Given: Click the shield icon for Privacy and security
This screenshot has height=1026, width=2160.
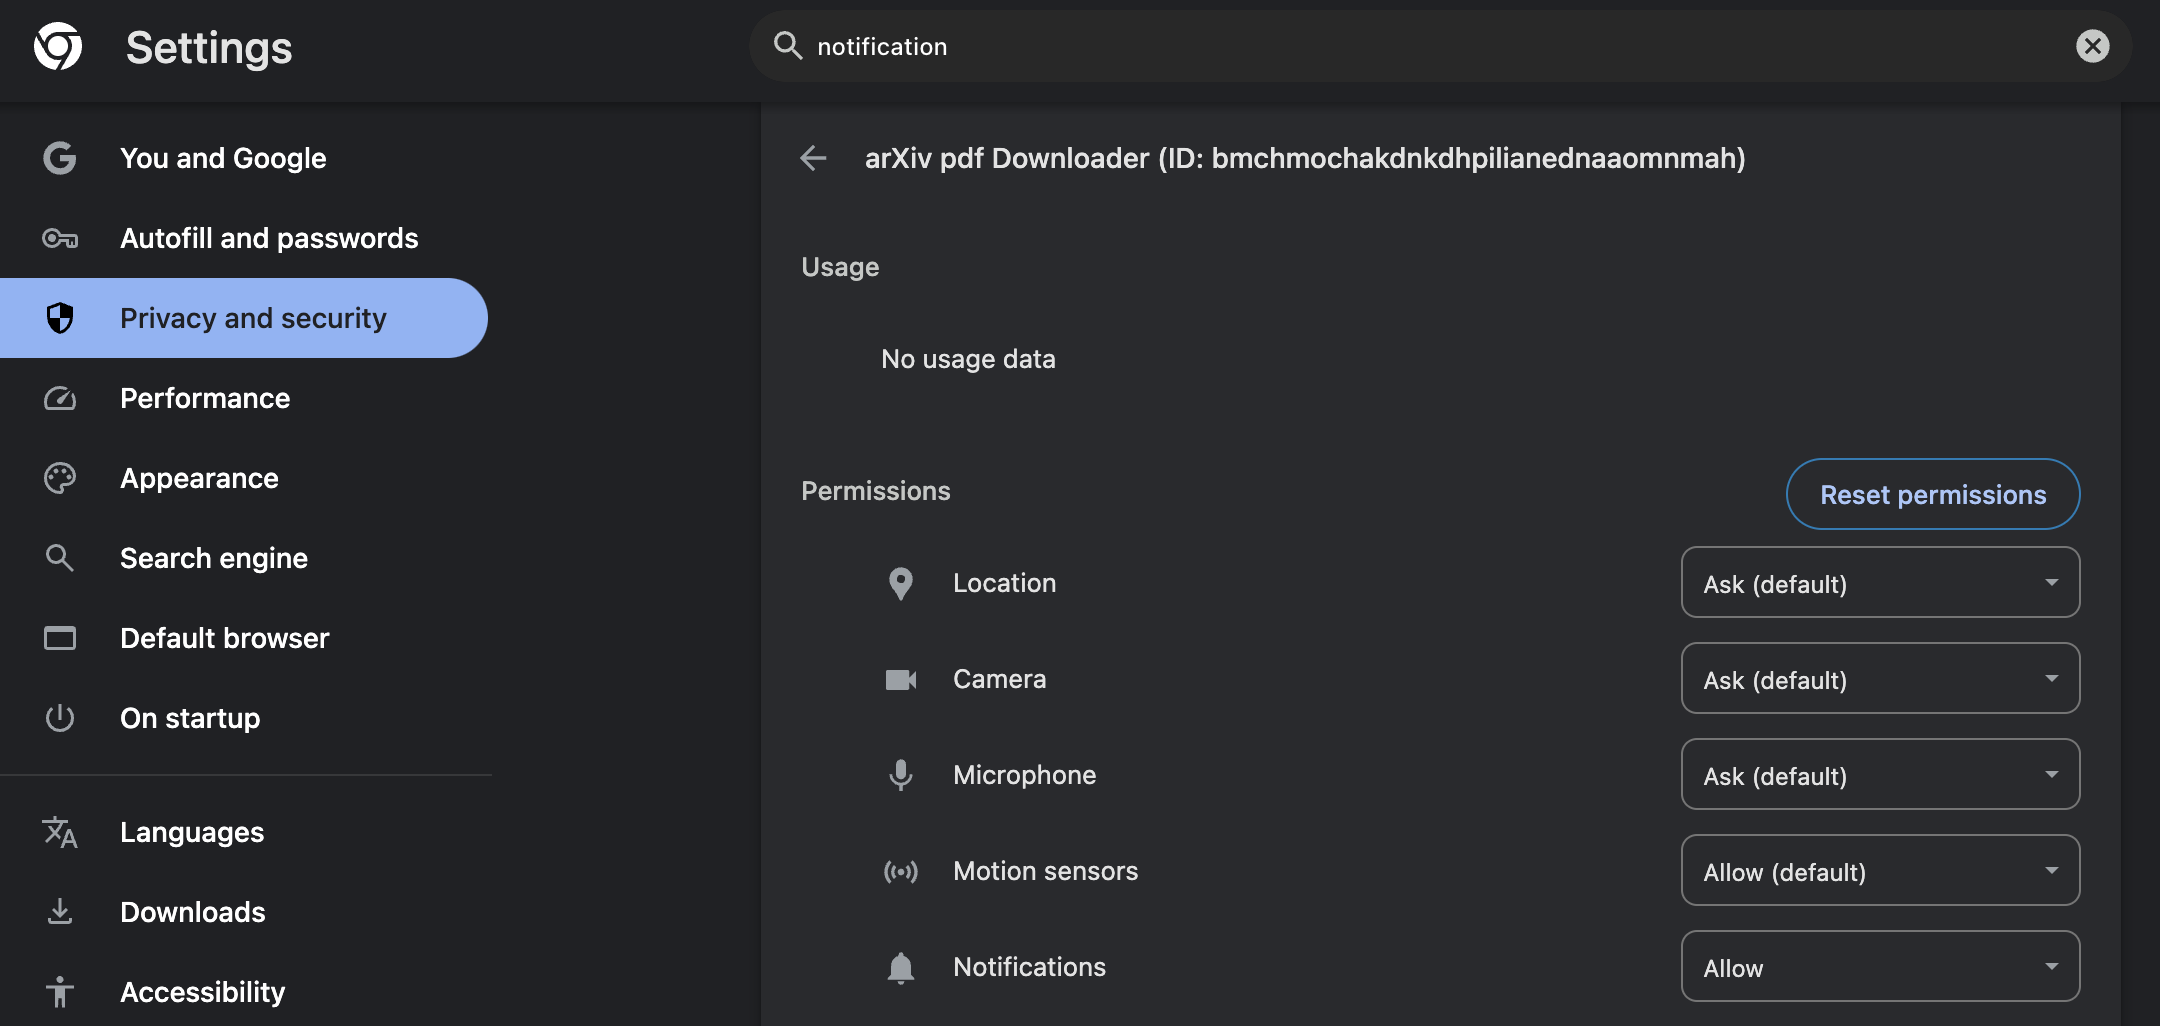Looking at the screenshot, I should (60, 318).
